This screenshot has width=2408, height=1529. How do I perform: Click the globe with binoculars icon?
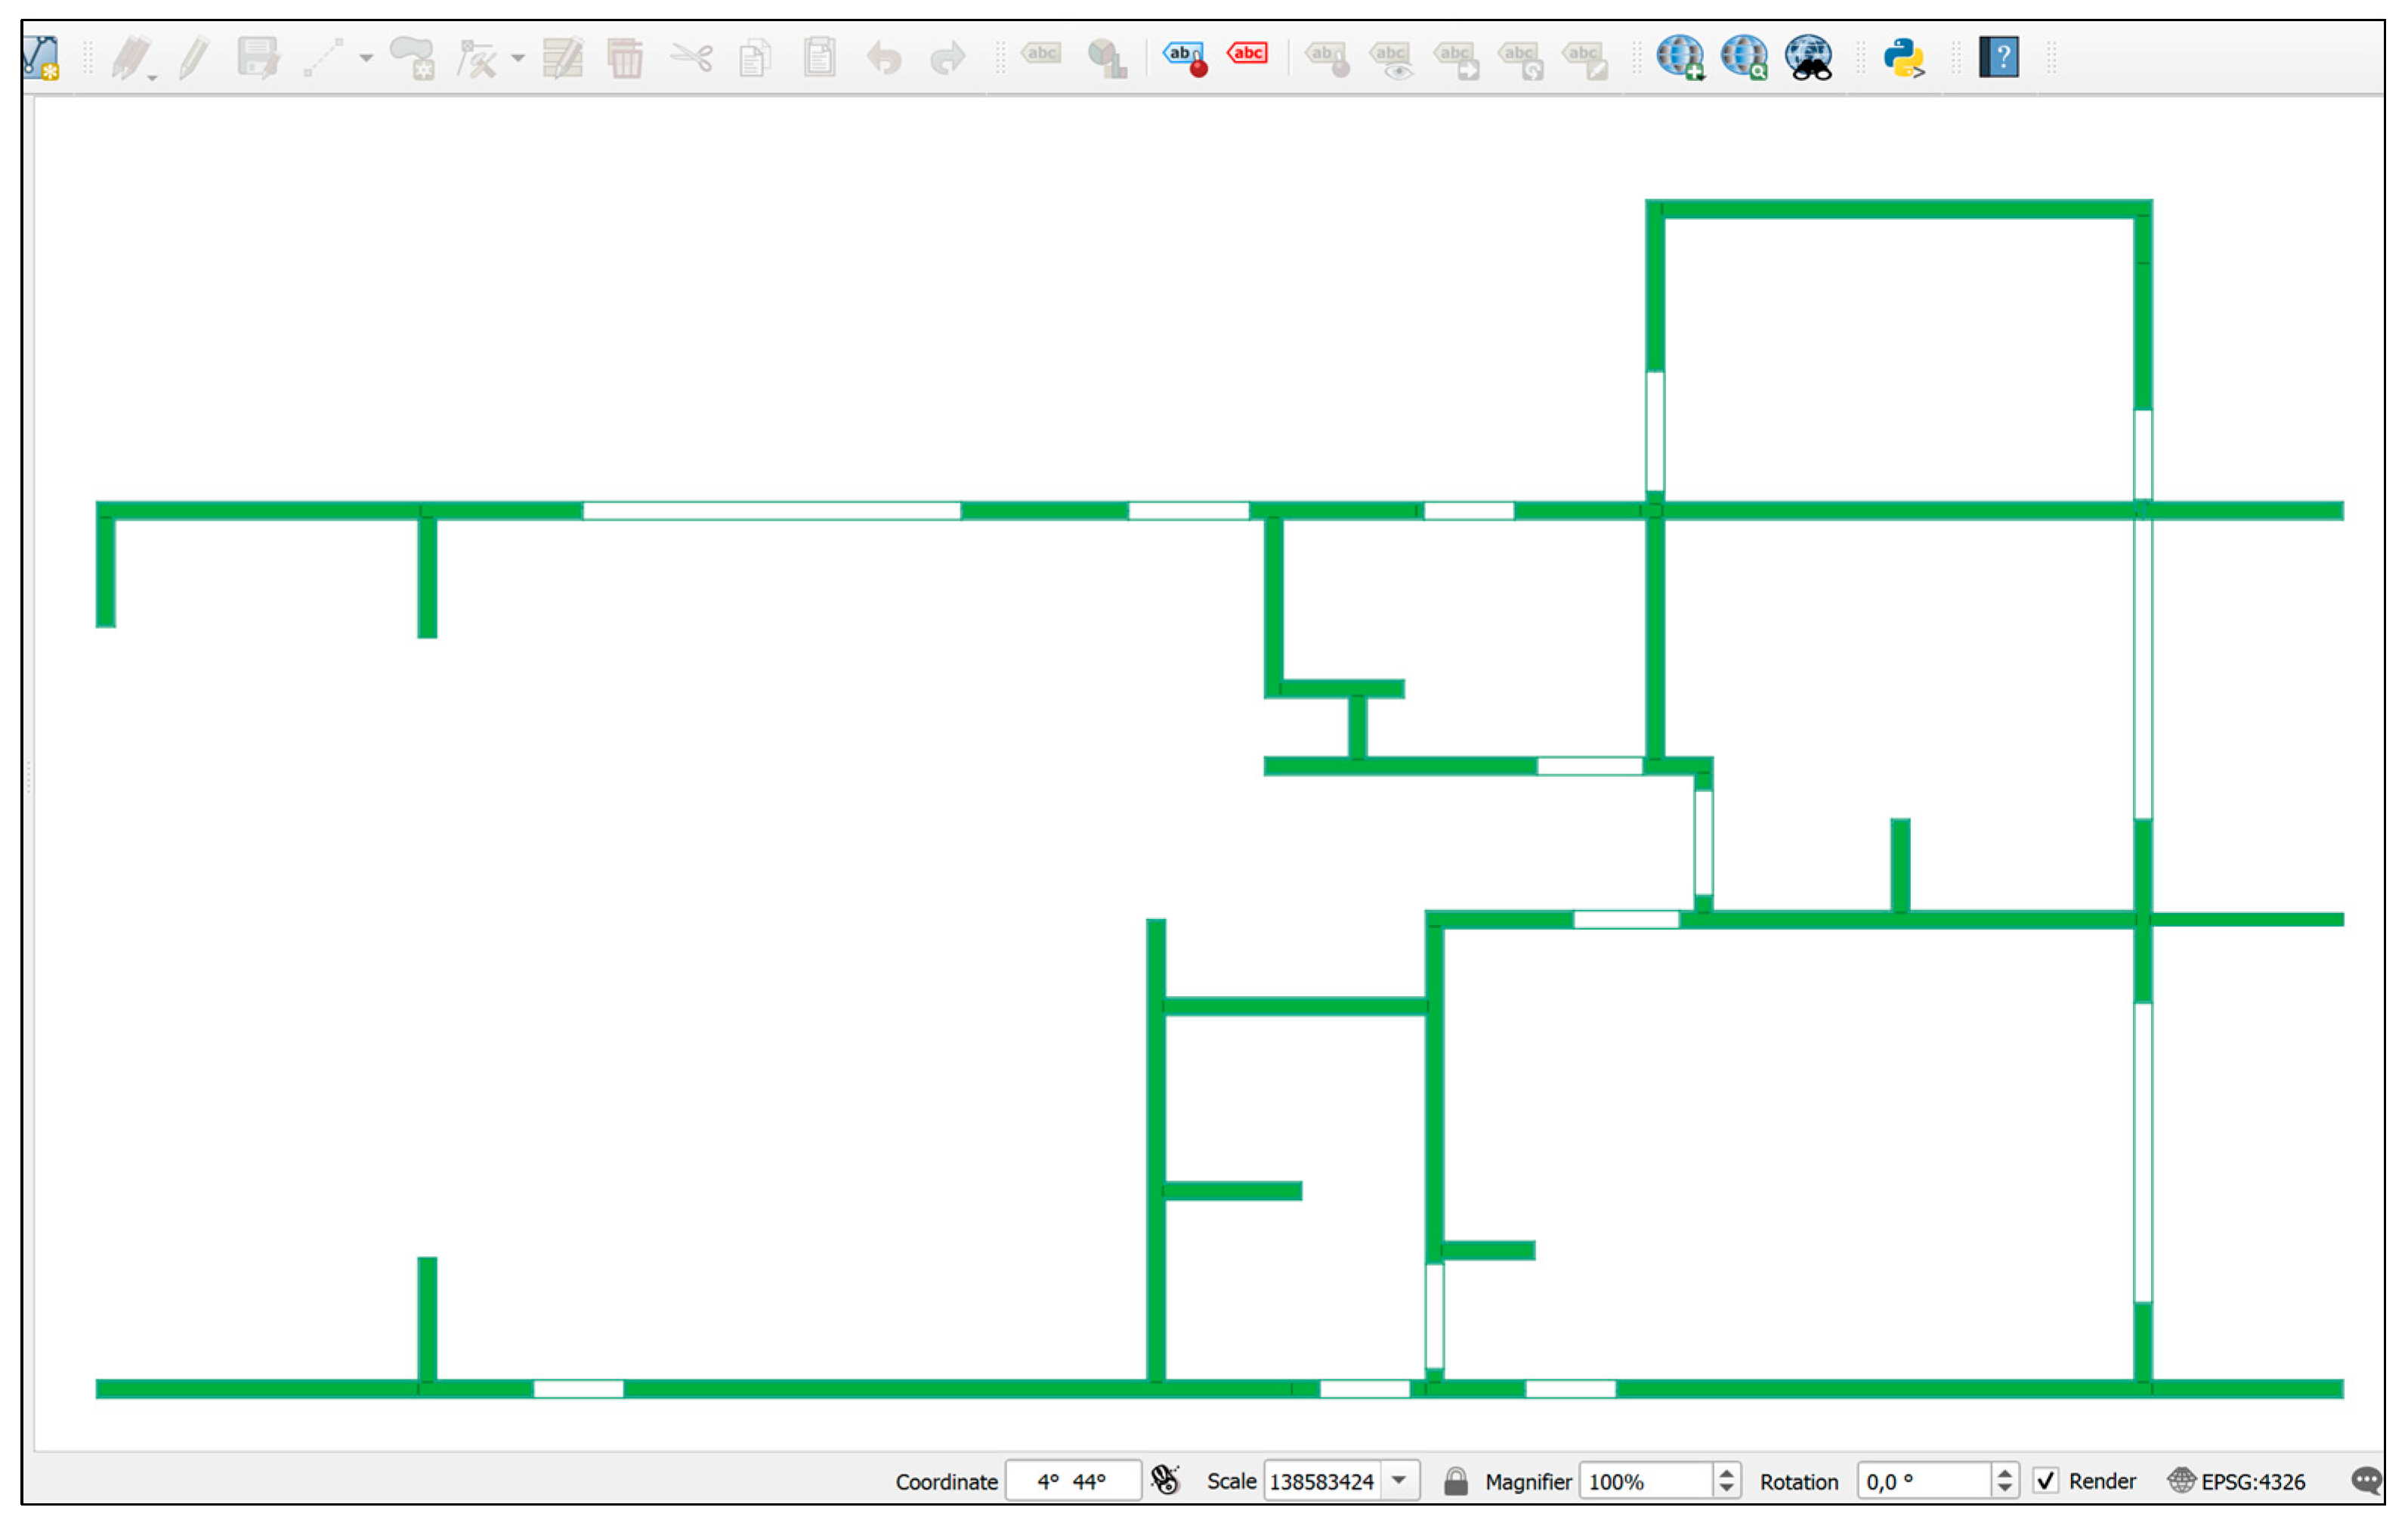1809,57
